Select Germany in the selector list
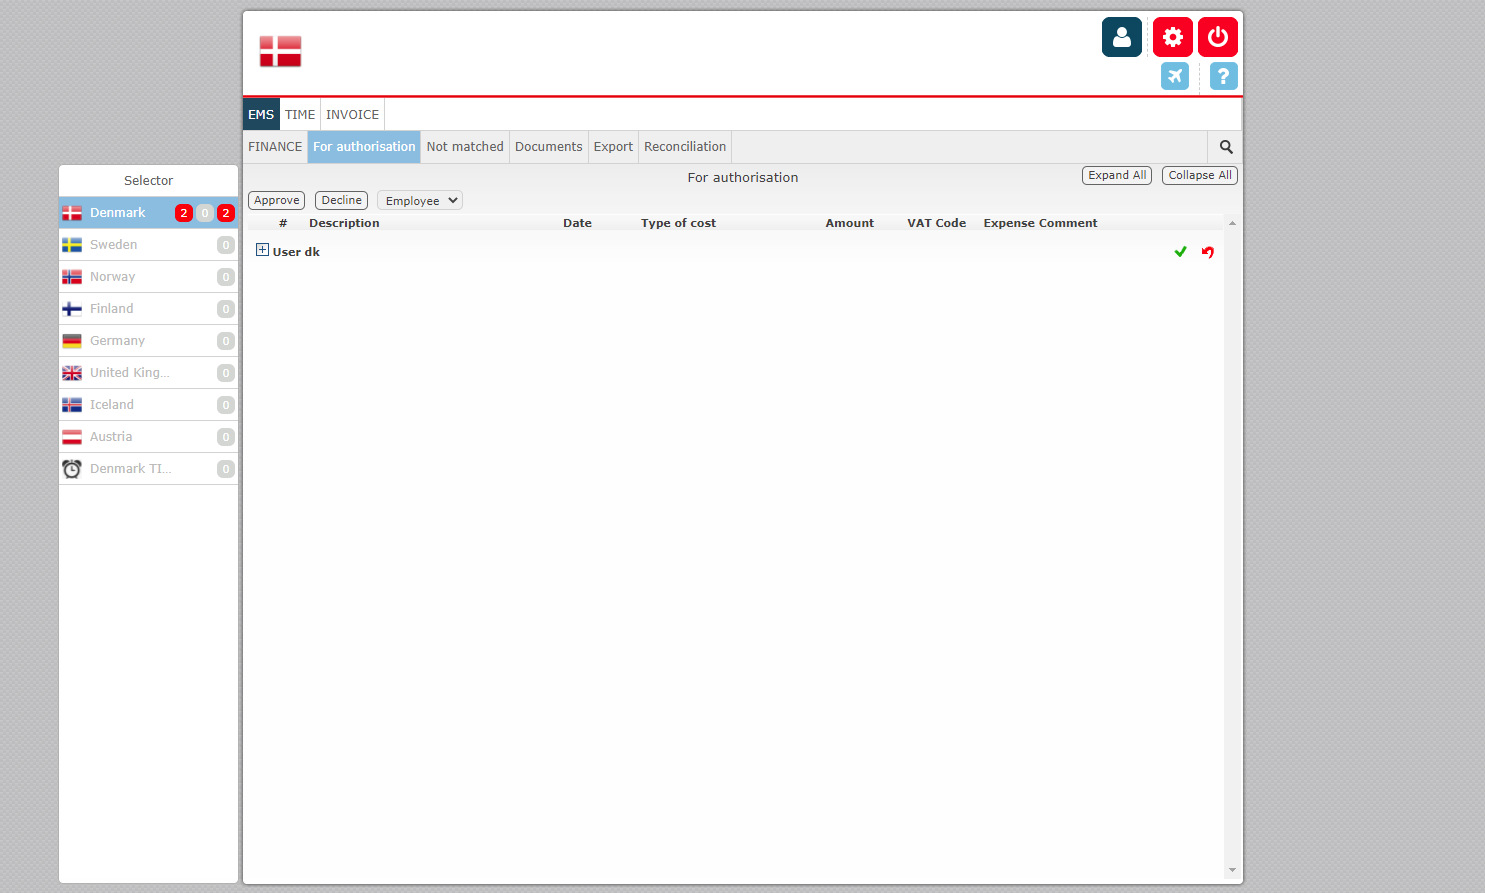Screen dimensions: 1485x893 point(148,341)
